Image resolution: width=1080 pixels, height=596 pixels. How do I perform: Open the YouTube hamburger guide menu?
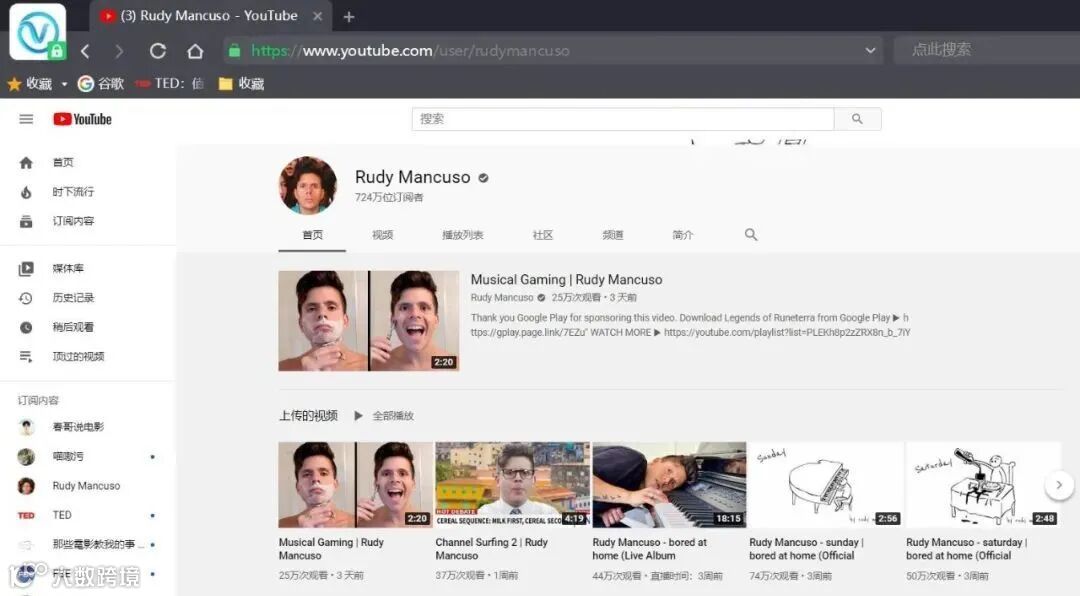point(26,119)
